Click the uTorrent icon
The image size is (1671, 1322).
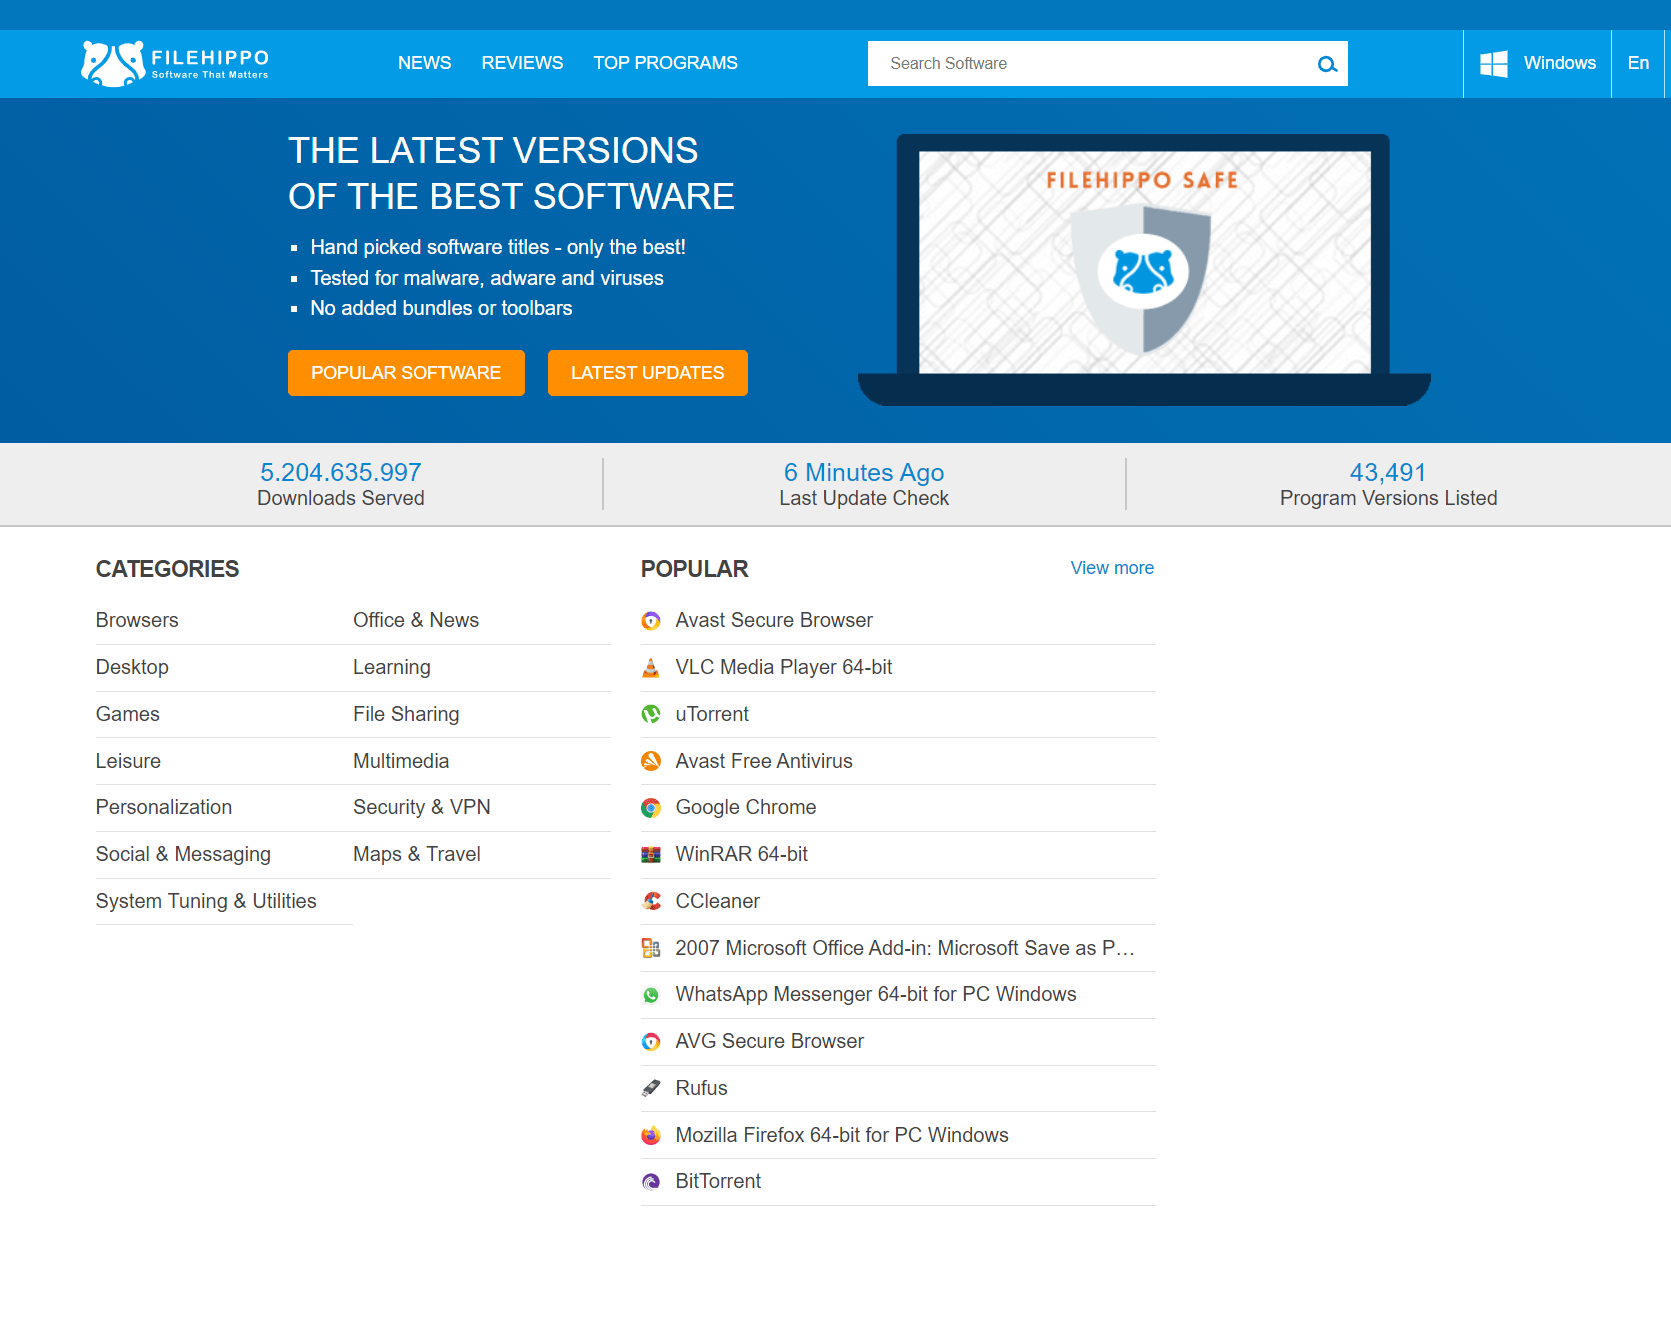651,714
